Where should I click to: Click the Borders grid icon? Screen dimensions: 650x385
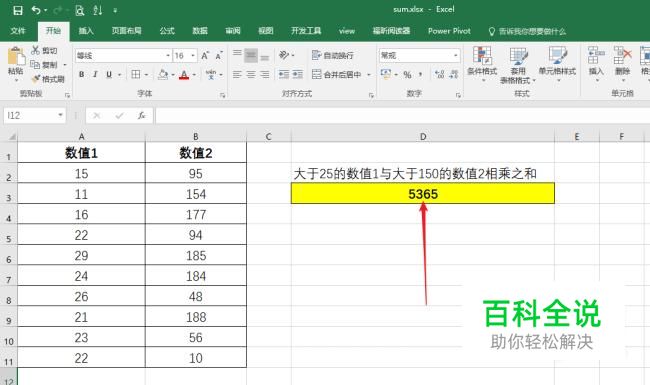(x=136, y=74)
